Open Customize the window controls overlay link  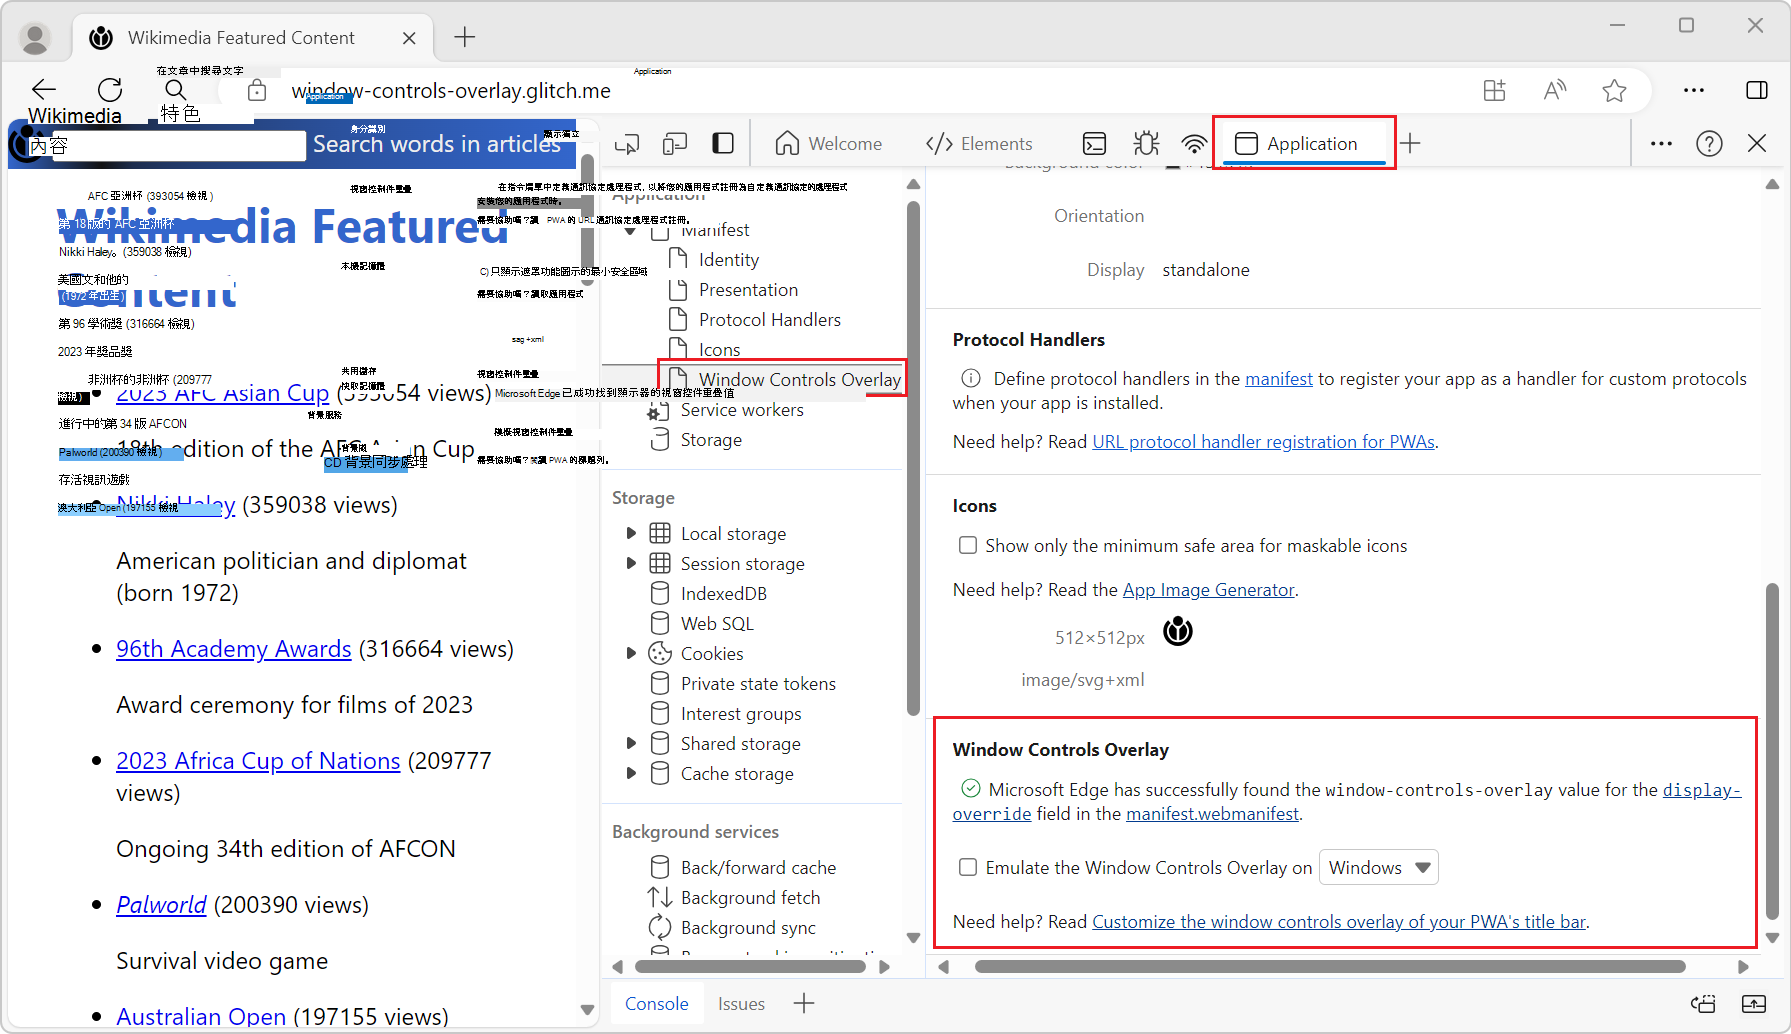tap(1339, 922)
